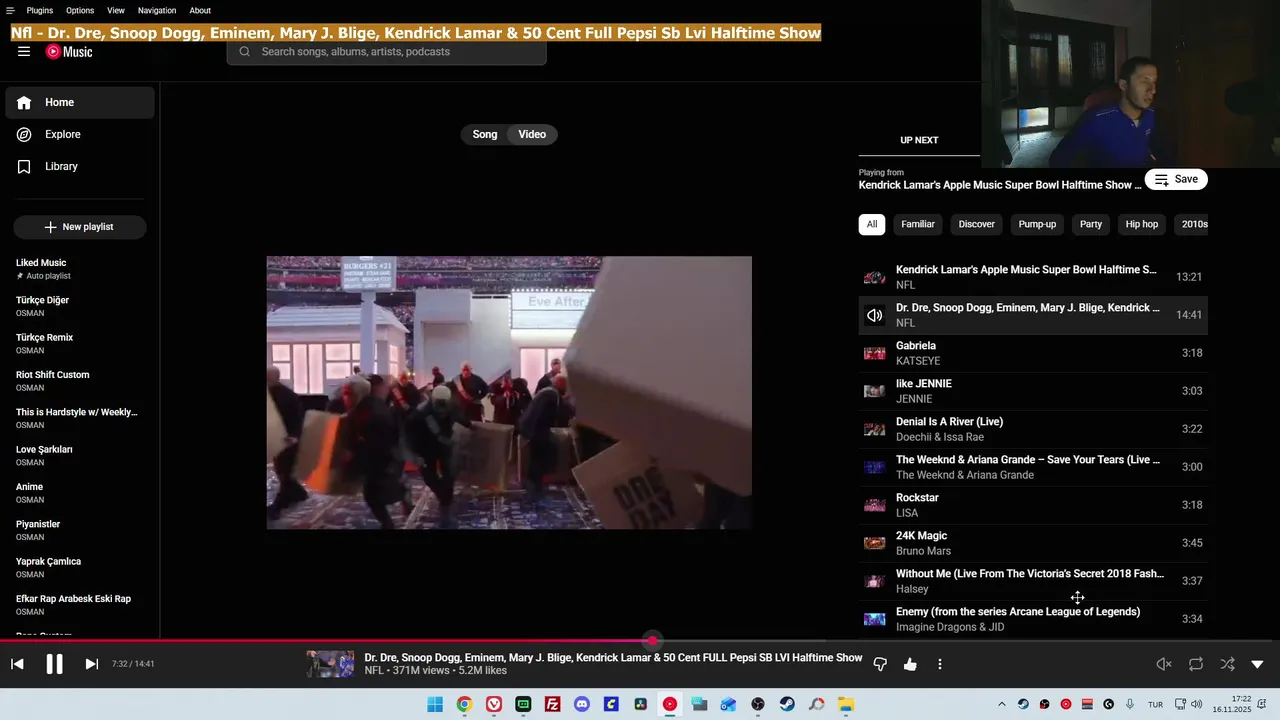Viewport: 1280px width, 720px height.
Task: Pause playback with the pause button
Action: 54,664
